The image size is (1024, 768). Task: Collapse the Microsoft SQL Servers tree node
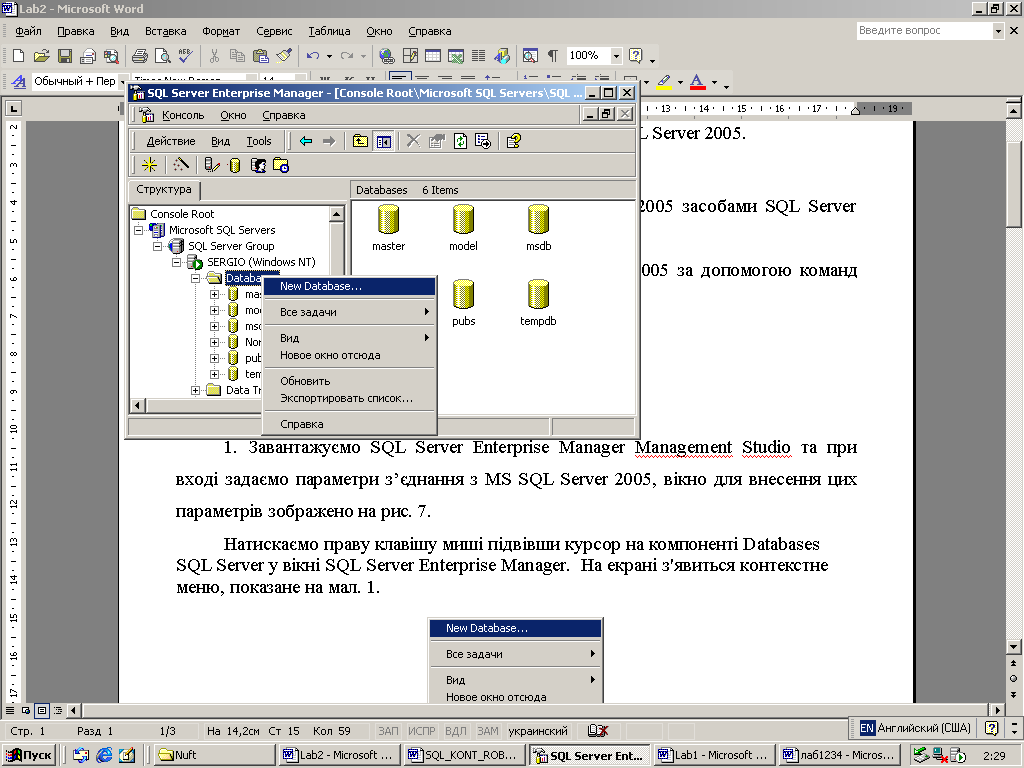(138, 230)
